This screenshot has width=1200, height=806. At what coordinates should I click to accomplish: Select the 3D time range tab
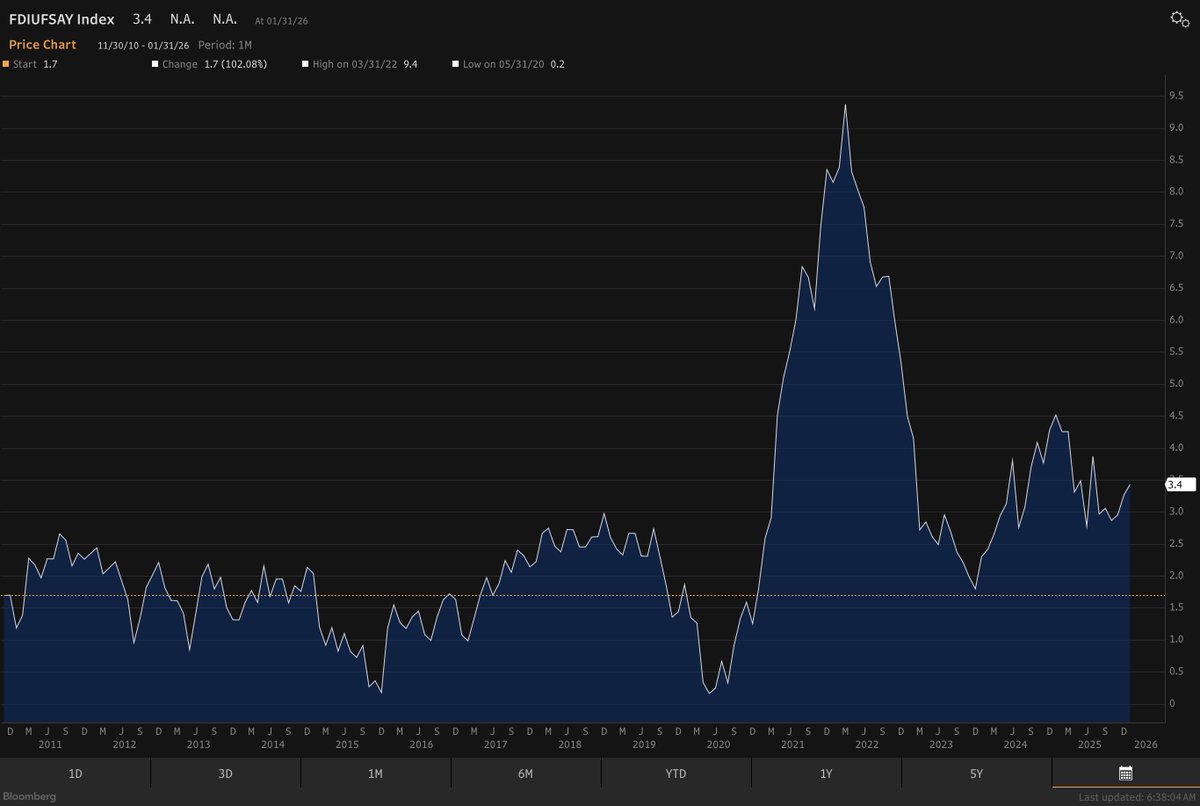[225, 773]
